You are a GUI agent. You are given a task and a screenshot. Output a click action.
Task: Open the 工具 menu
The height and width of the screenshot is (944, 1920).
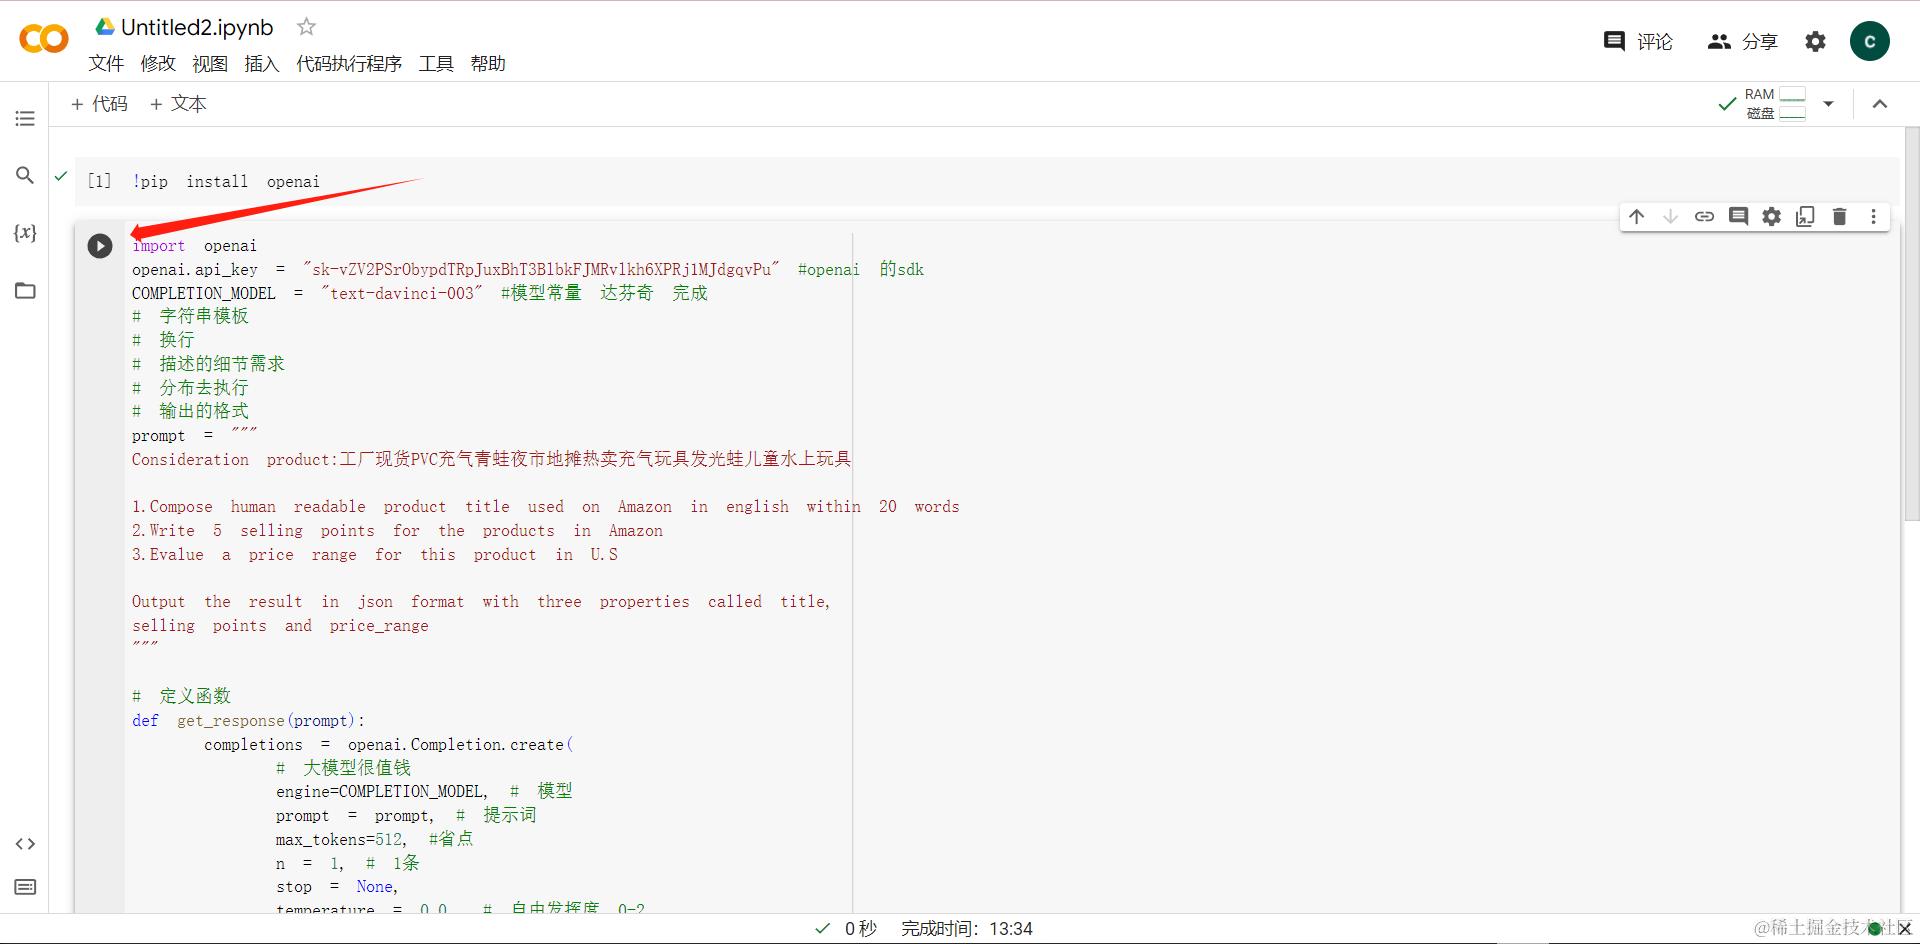click(436, 64)
